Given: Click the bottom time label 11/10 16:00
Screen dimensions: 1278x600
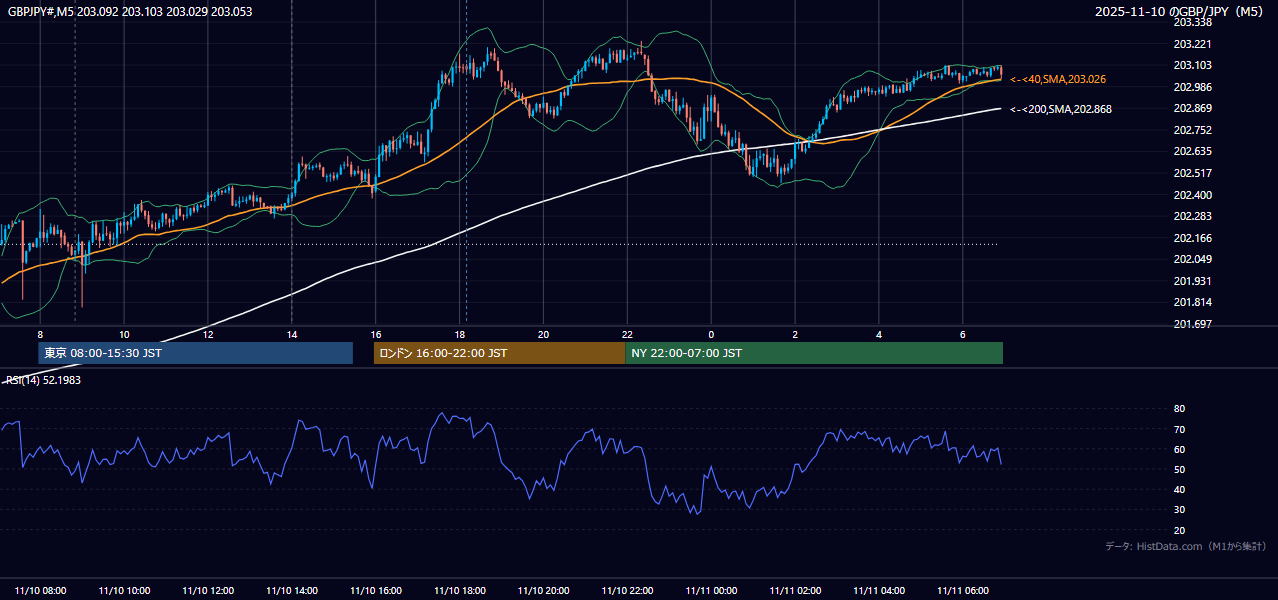Looking at the screenshot, I should tap(376, 591).
